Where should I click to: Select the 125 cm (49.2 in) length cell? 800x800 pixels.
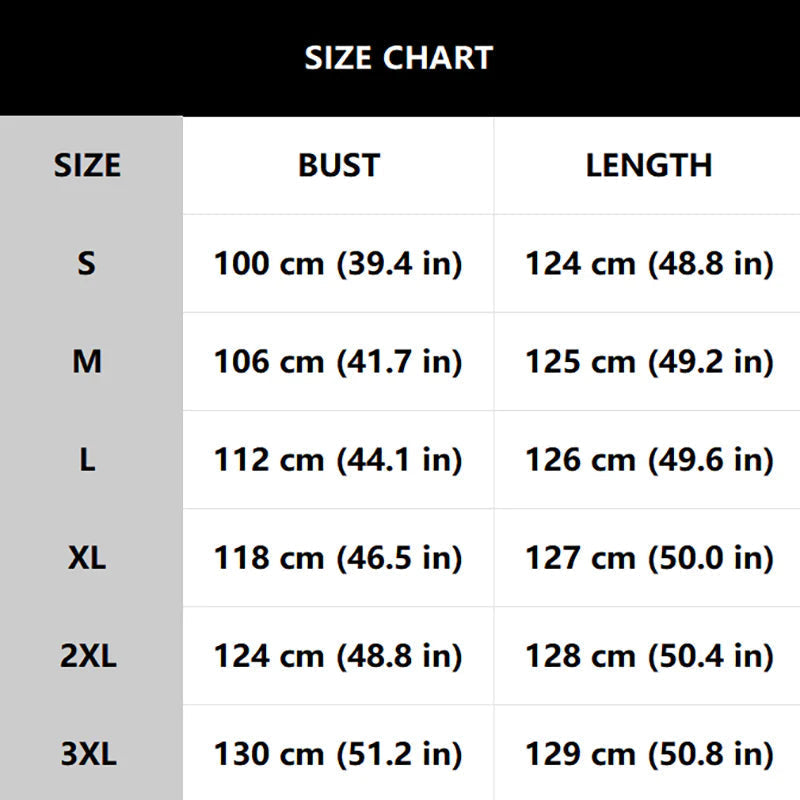click(648, 362)
